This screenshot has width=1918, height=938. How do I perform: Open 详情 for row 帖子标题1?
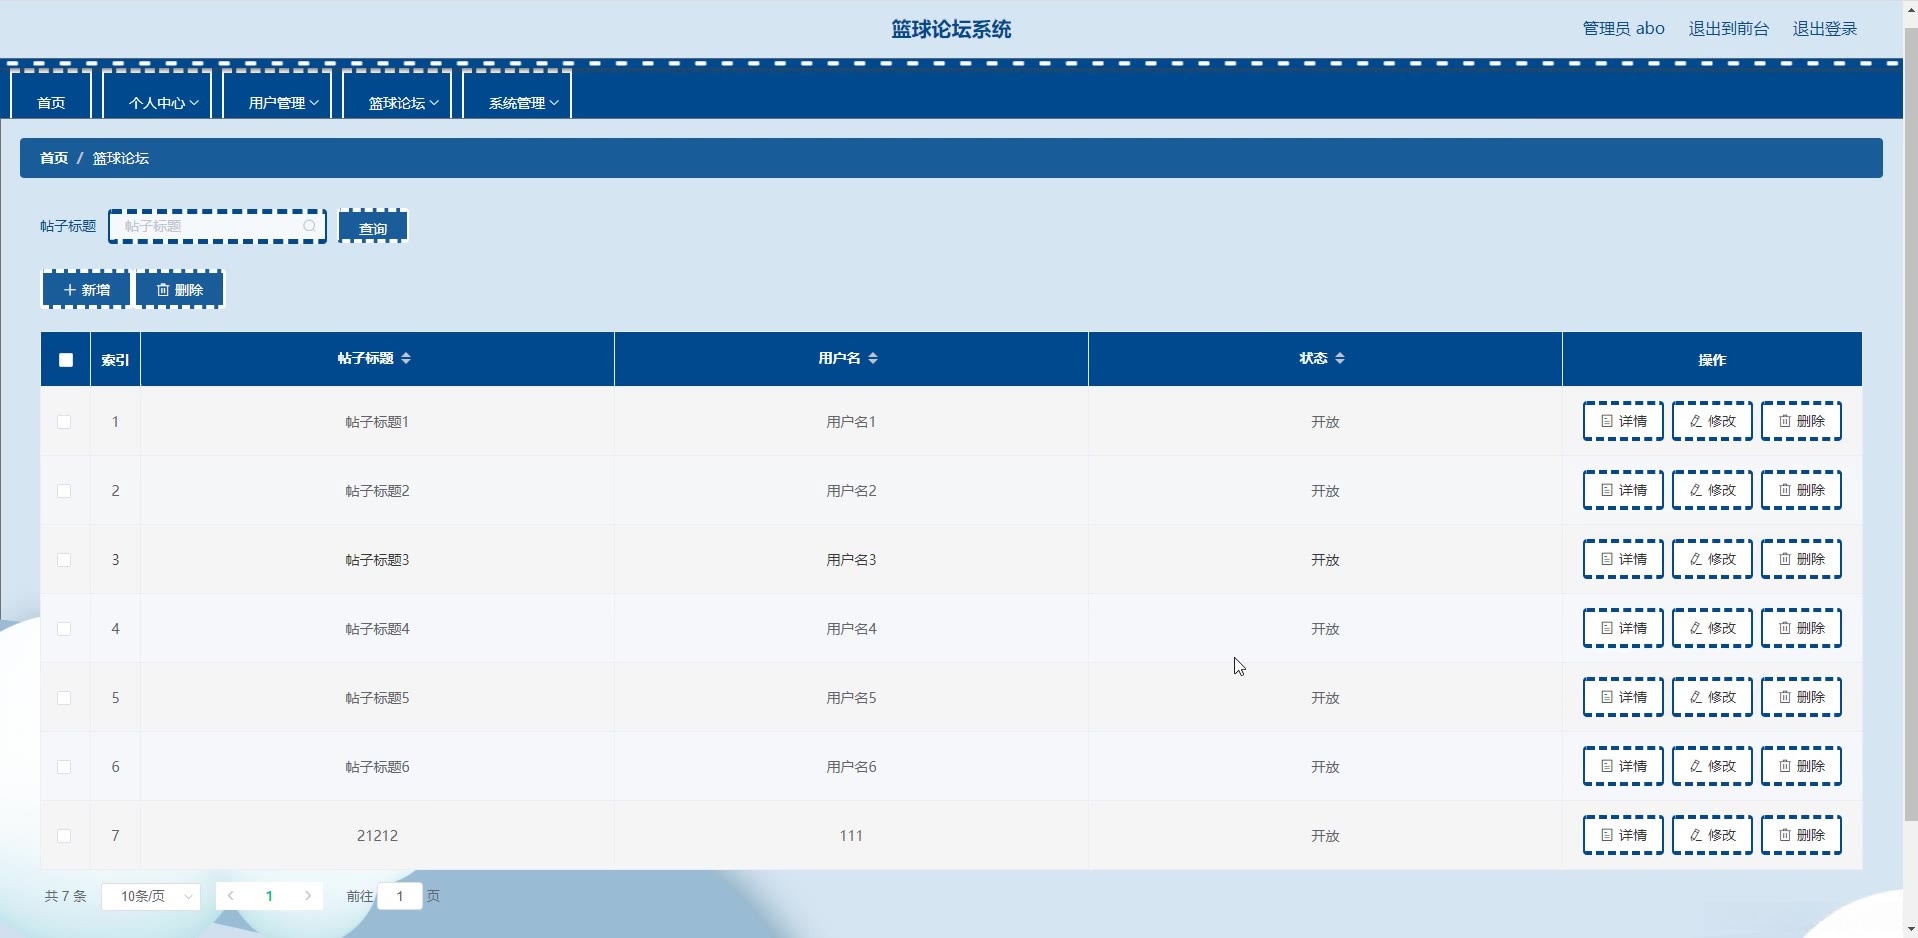pyautogui.click(x=1623, y=421)
